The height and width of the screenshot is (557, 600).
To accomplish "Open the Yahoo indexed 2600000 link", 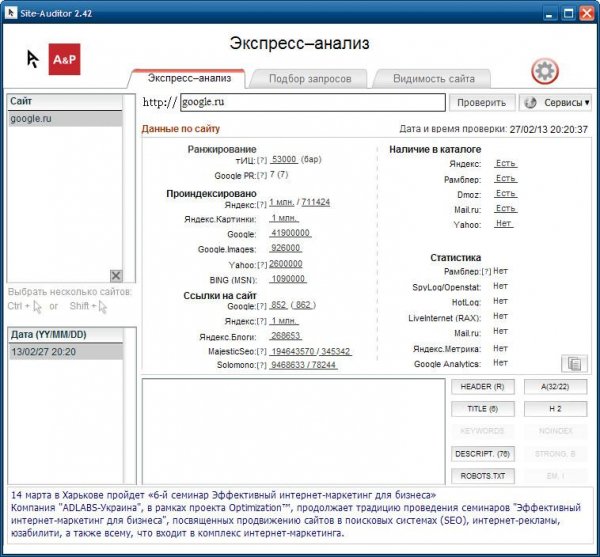I will coord(285,264).
